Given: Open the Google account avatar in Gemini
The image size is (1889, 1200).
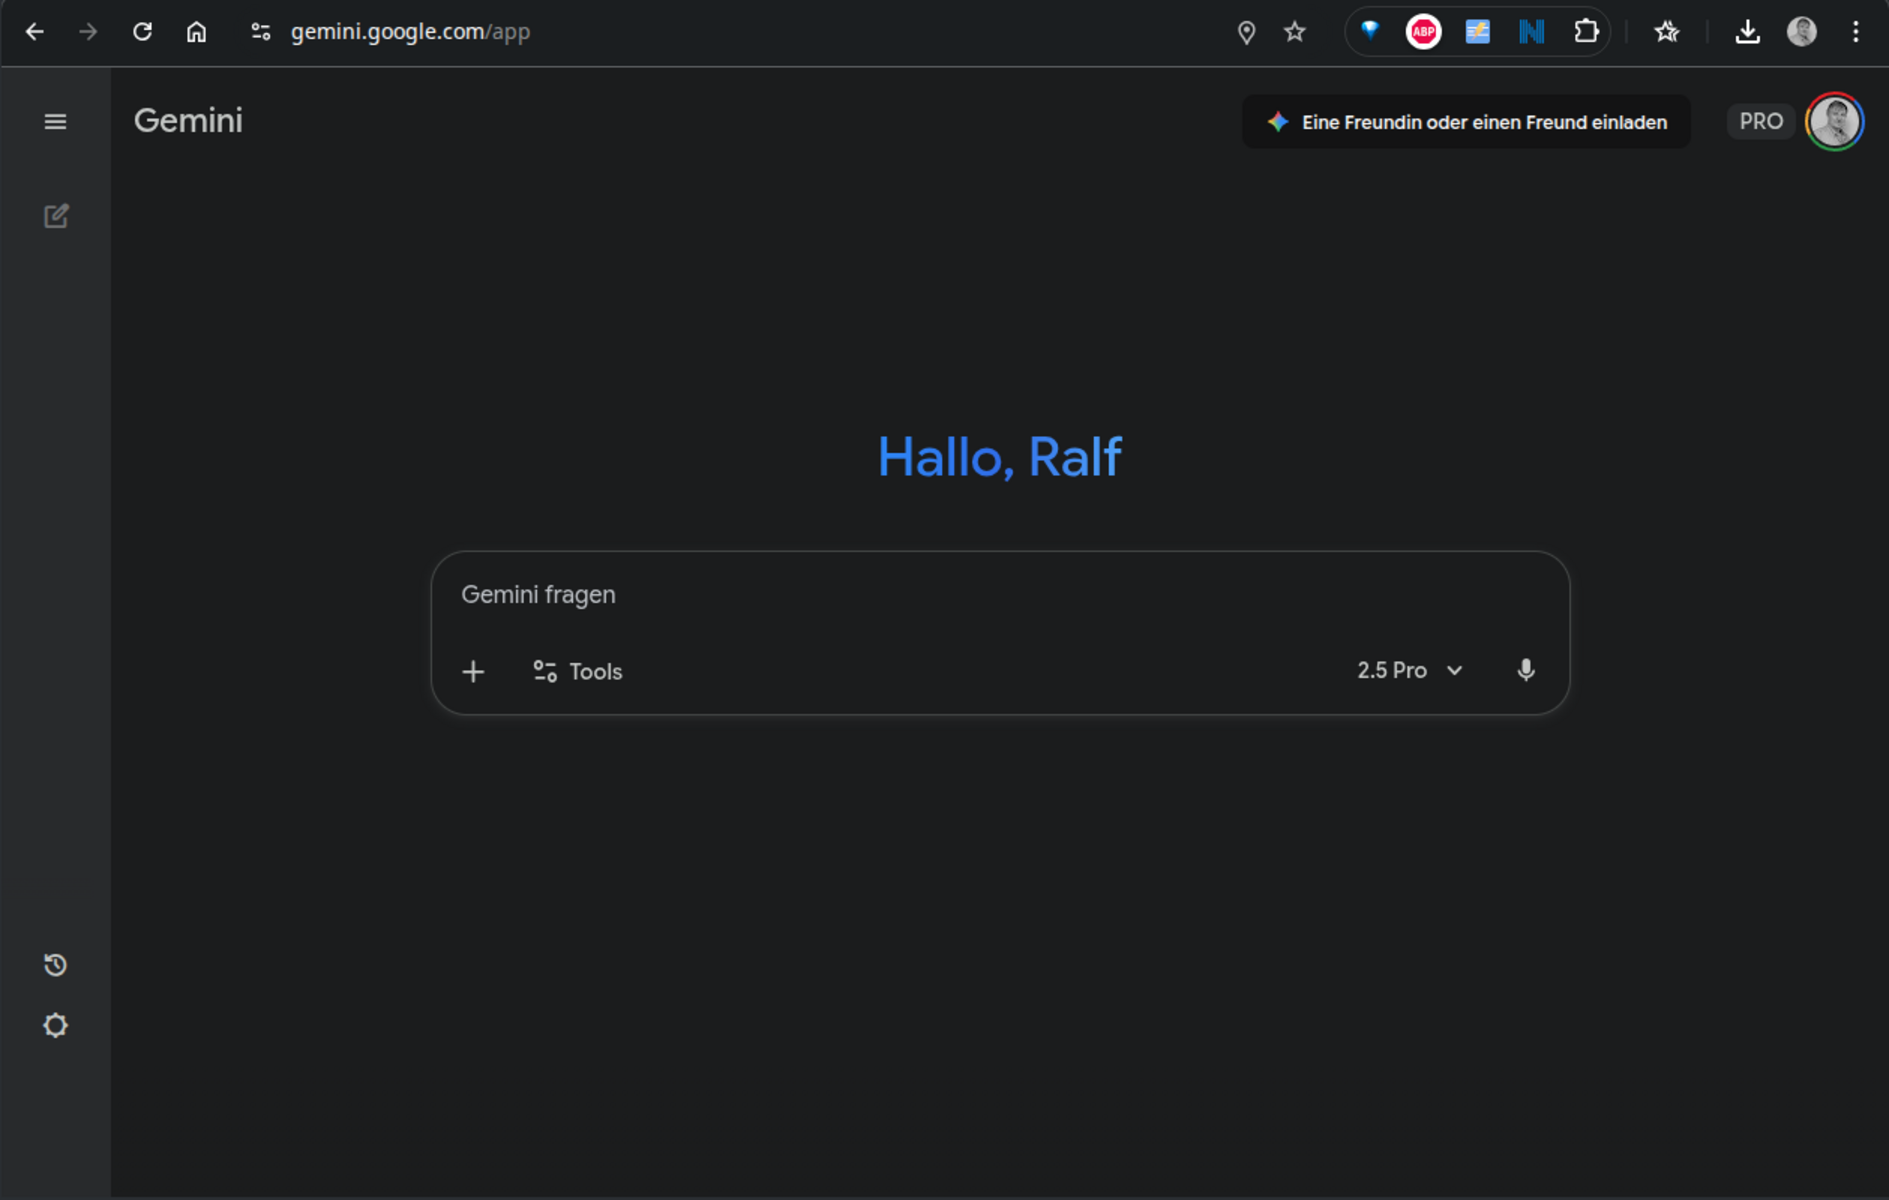Looking at the screenshot, I should 1834,122.
